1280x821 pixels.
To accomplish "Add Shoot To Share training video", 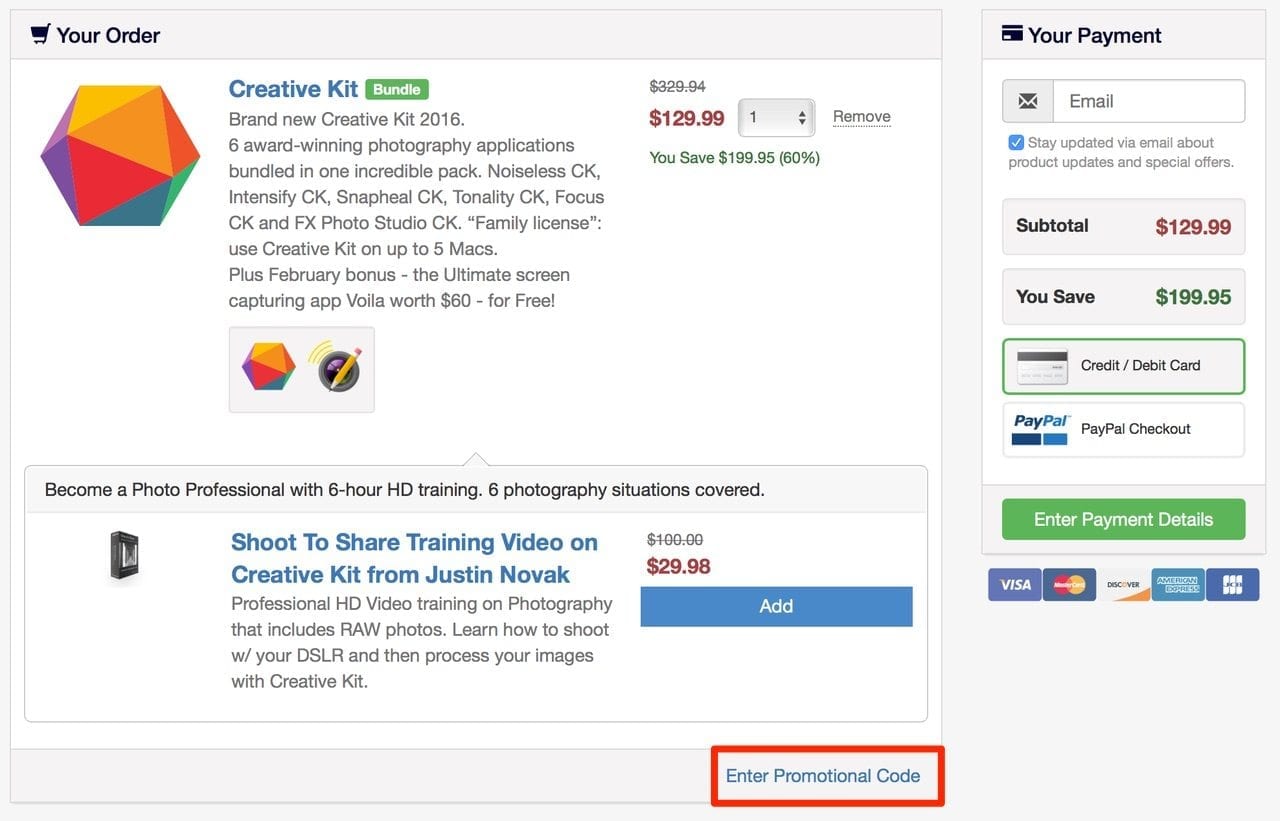I will coord(776,606).
